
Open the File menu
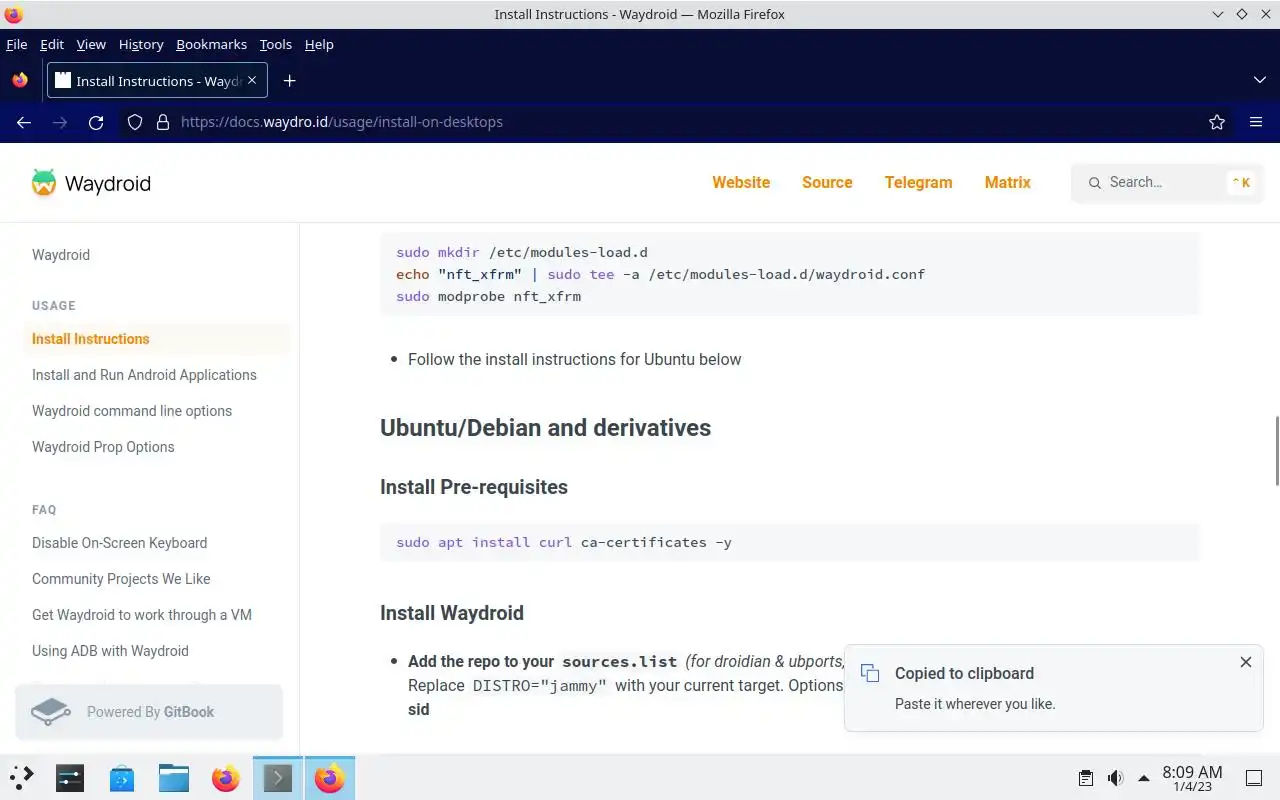pyautogui.click(x=17, y=44)
